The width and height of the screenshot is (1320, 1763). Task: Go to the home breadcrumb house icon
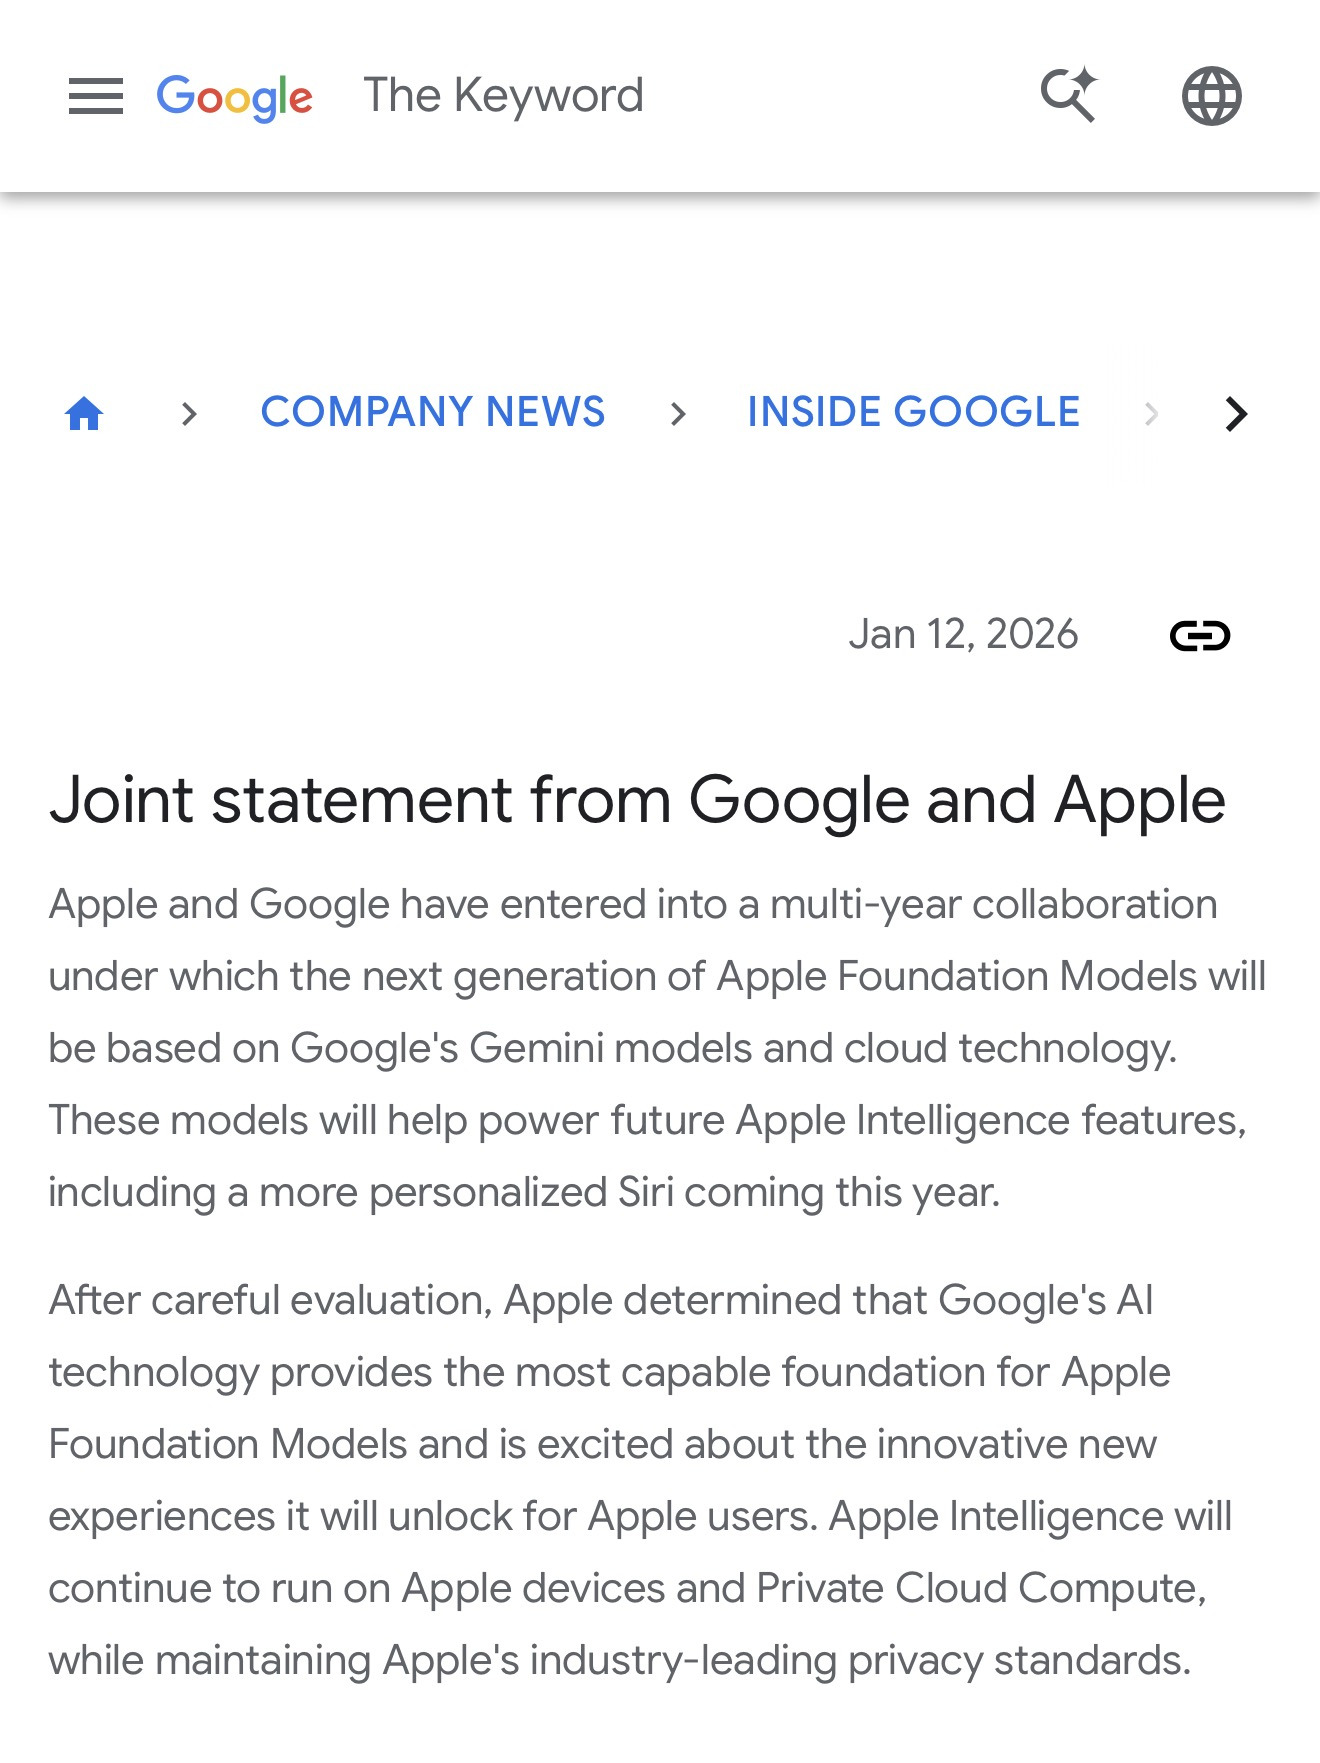click(x=85, y=413)
